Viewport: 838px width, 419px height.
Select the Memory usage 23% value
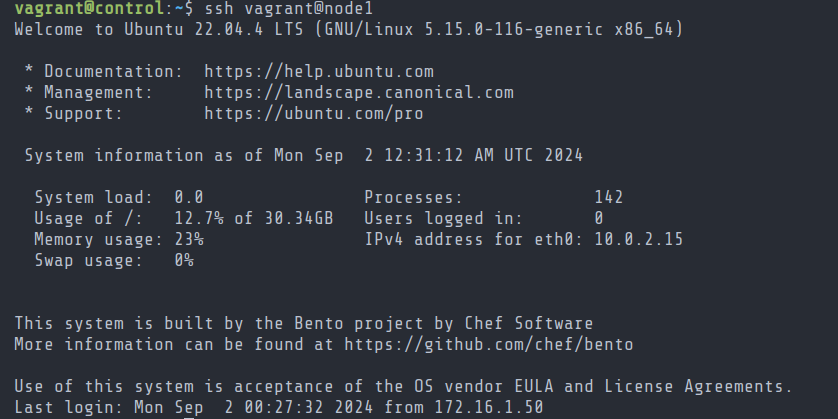[189, 239]
